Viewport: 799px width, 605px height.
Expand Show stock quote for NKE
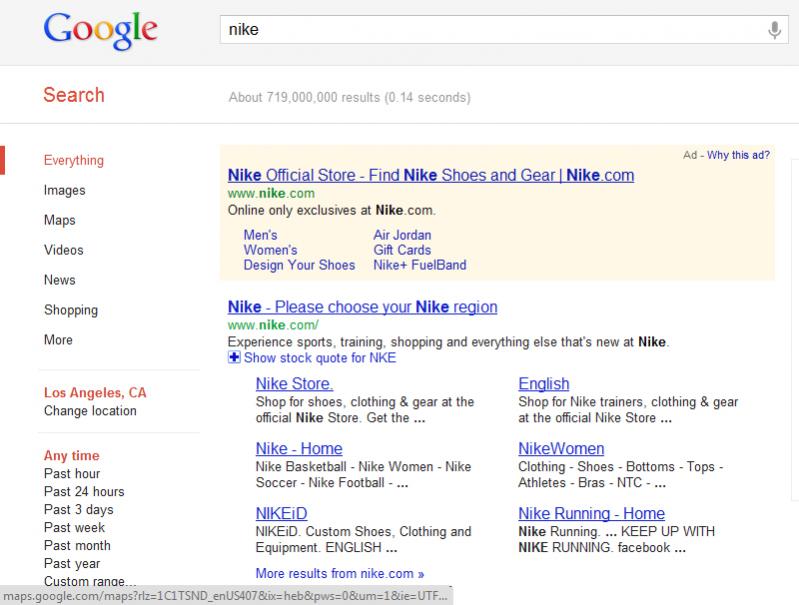(320, 358)
